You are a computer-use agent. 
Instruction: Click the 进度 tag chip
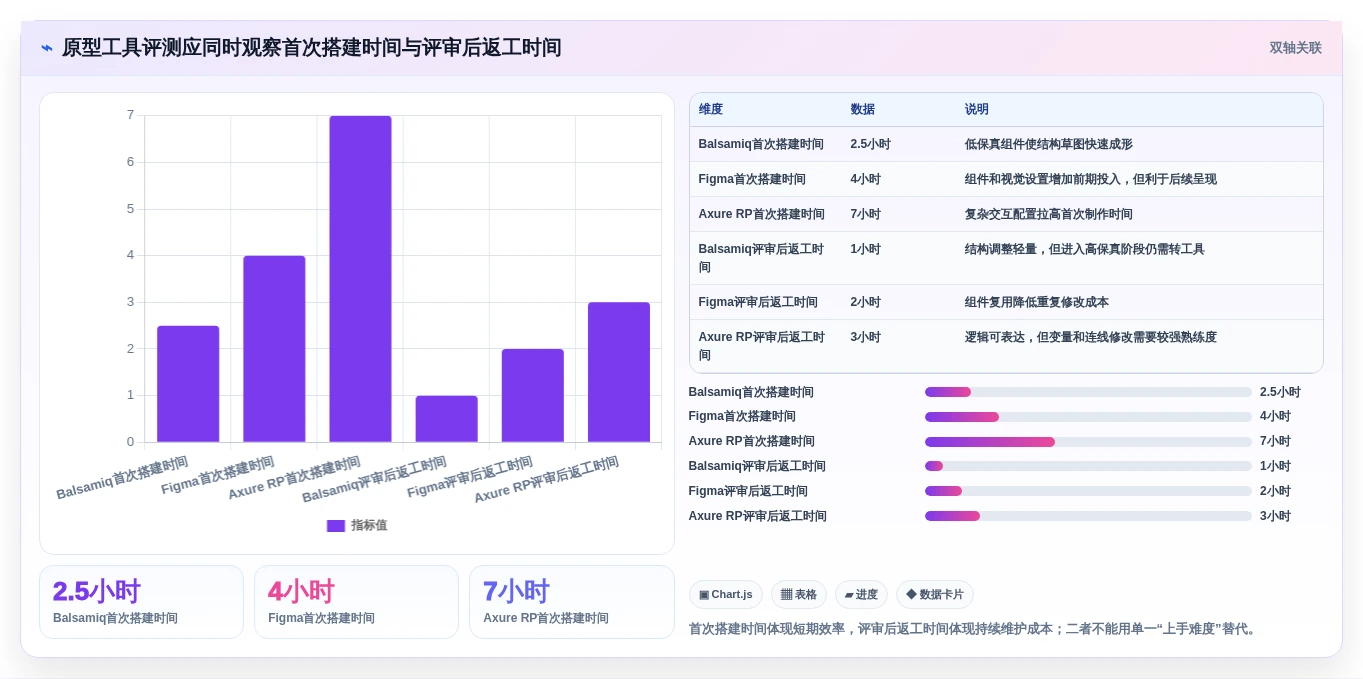861,595
